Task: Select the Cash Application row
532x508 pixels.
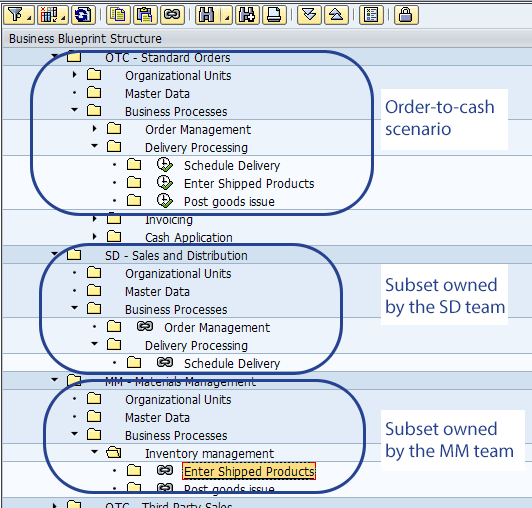Action: click(x=189, y=238)
